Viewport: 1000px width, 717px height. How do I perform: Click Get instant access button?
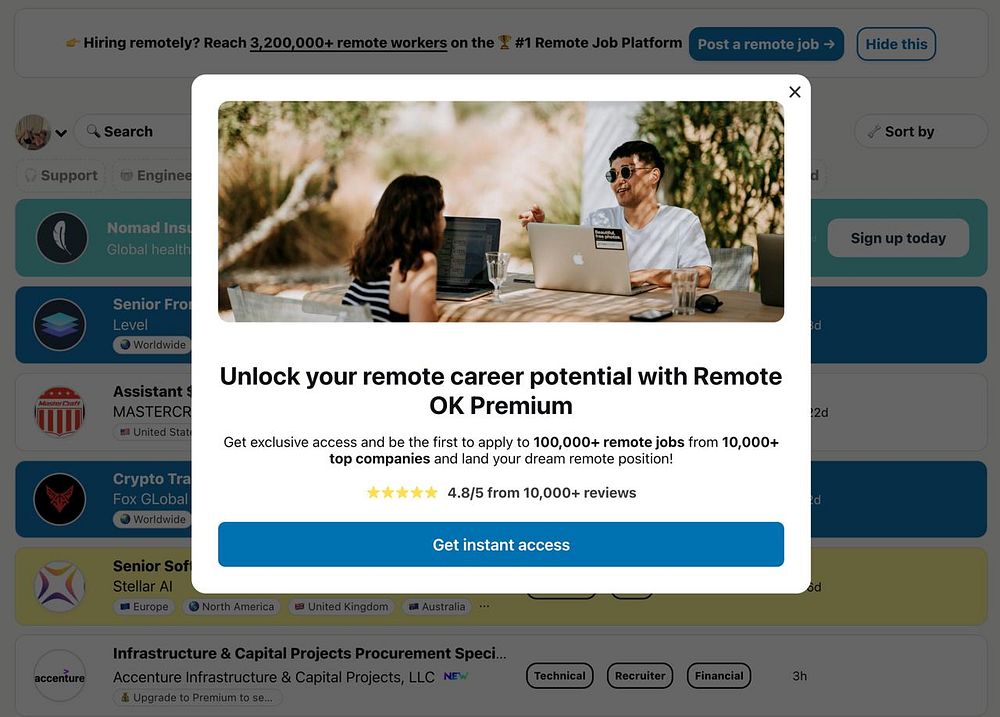click(x=501, y=544)
